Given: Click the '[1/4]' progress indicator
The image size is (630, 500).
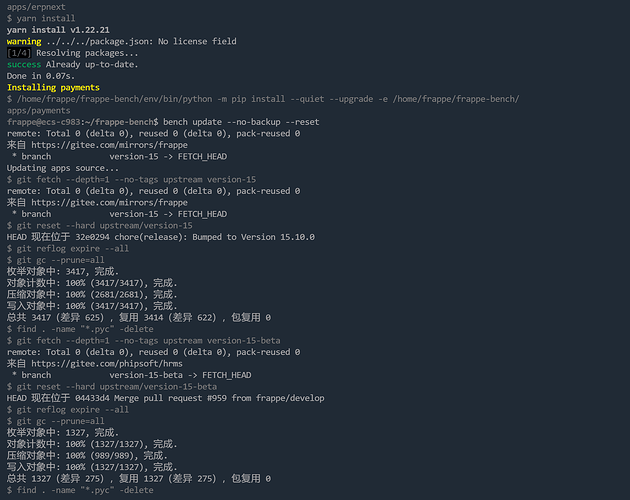Looking at the screenshot, I should pos(18,53).
